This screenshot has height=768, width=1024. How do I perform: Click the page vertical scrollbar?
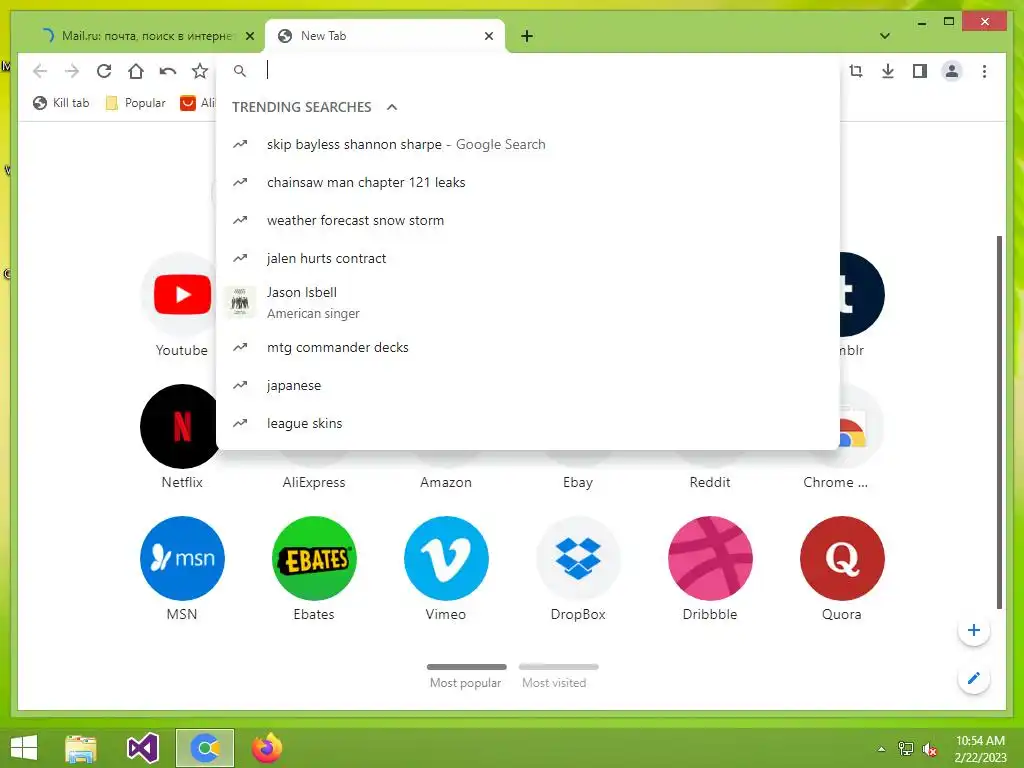[x=999, y=423]
